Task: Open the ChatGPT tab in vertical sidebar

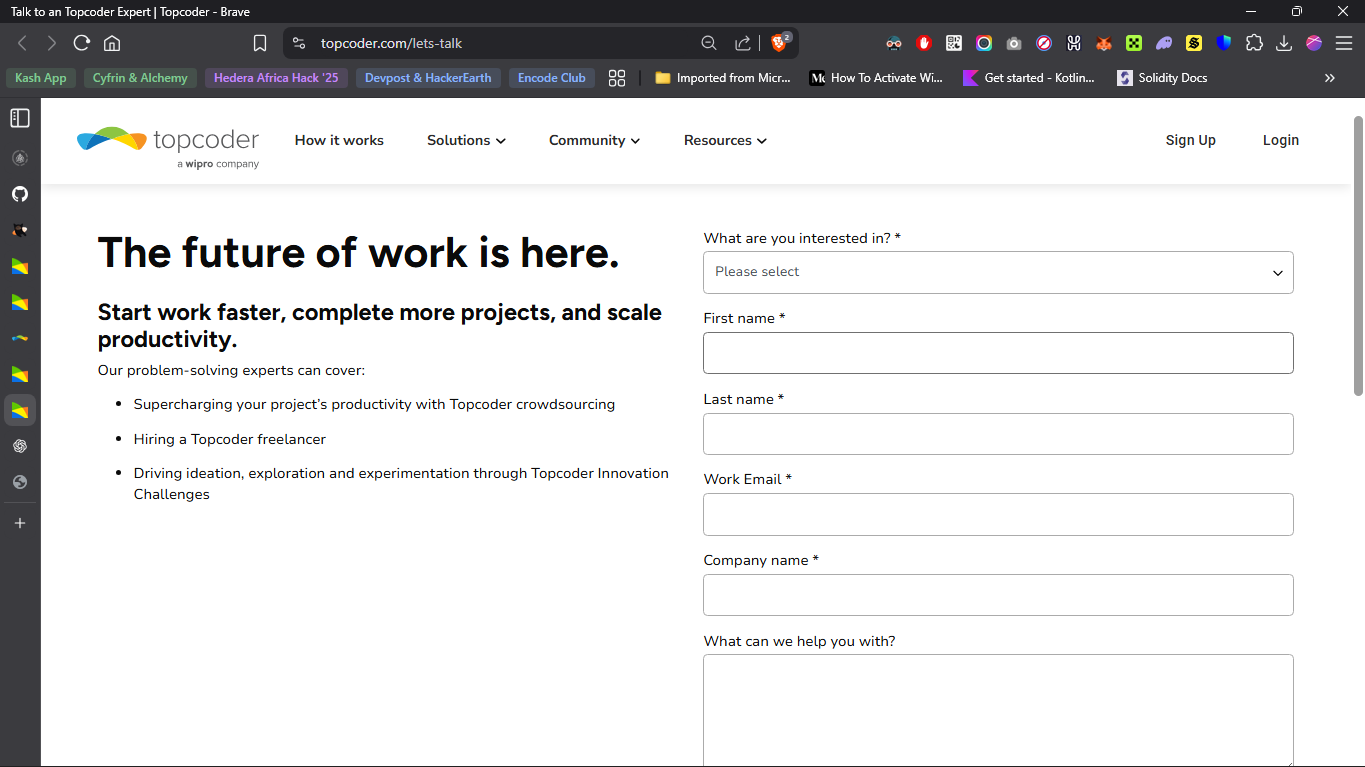Action: (x=20, y=446)
